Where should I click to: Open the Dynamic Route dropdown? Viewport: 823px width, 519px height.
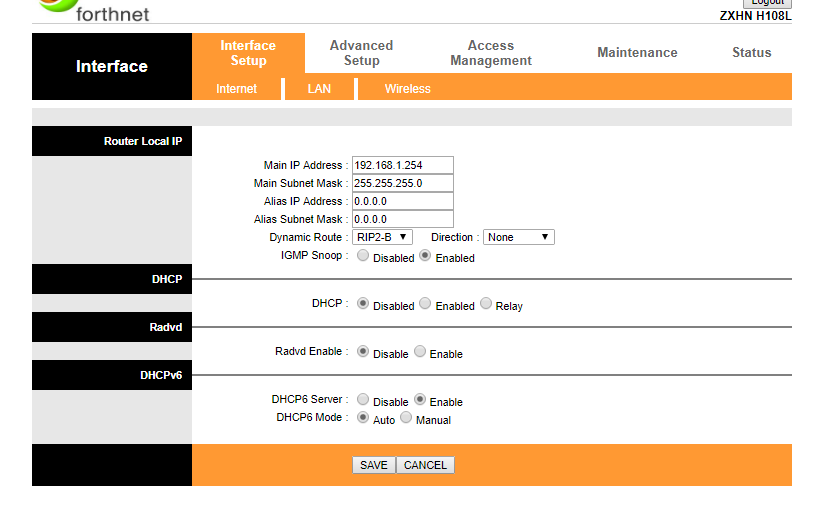pyautogui.click(x=382, y=237)
